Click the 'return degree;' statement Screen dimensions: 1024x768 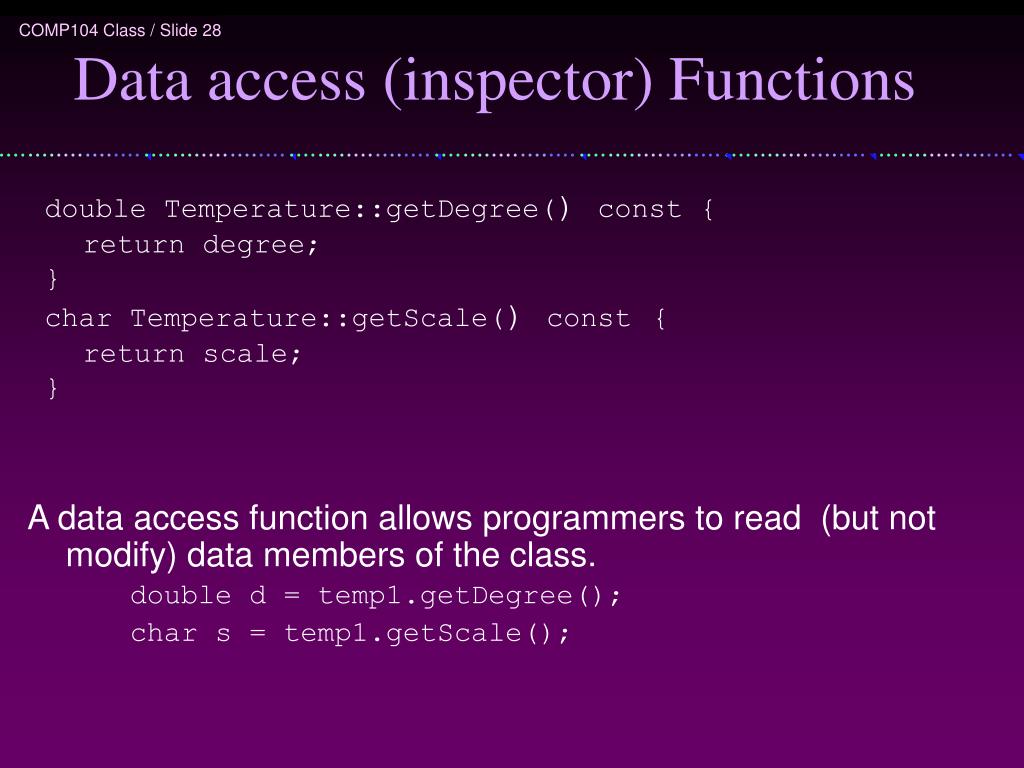tap(200, 246)
